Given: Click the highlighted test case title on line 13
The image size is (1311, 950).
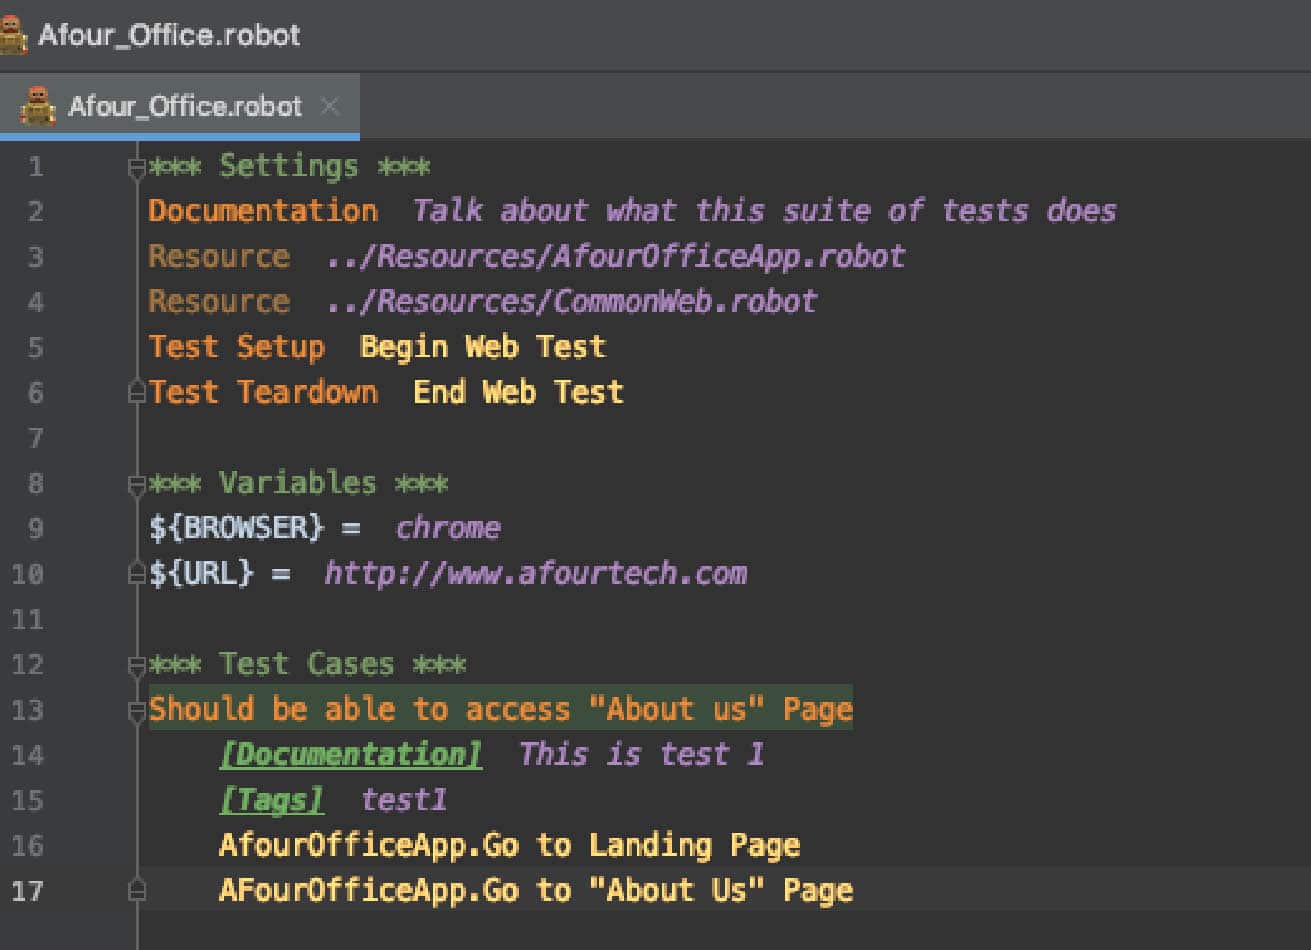Looking at the screenshot, I should 500,709.
